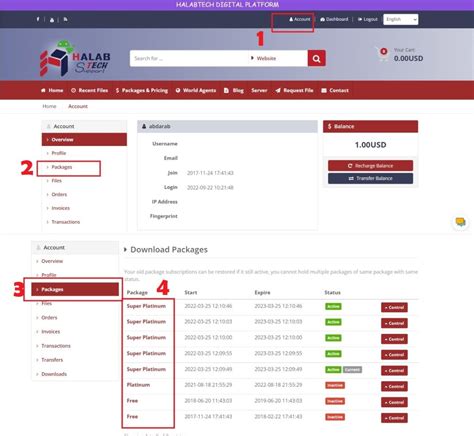Select Transactions in upper account sidebar
The width and height of the screenshot is (474, 436).
click(66, 222)
